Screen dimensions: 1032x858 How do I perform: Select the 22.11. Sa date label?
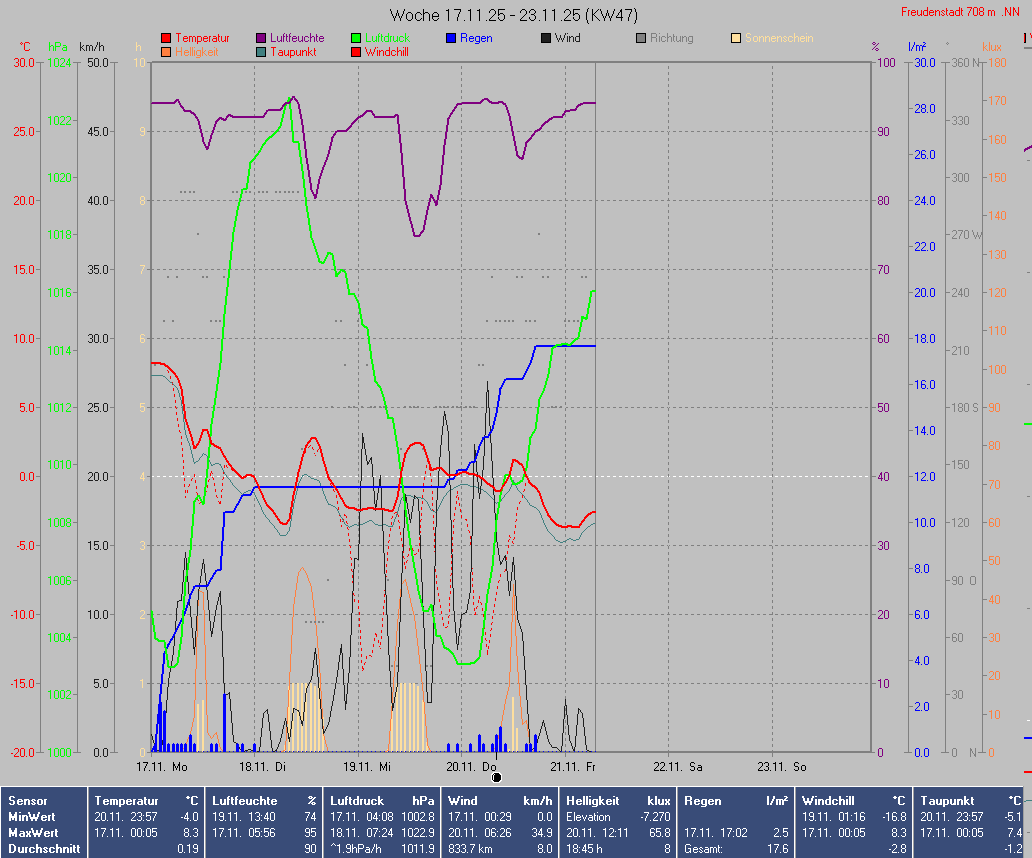pyautogui.click(x=677, y=767)
